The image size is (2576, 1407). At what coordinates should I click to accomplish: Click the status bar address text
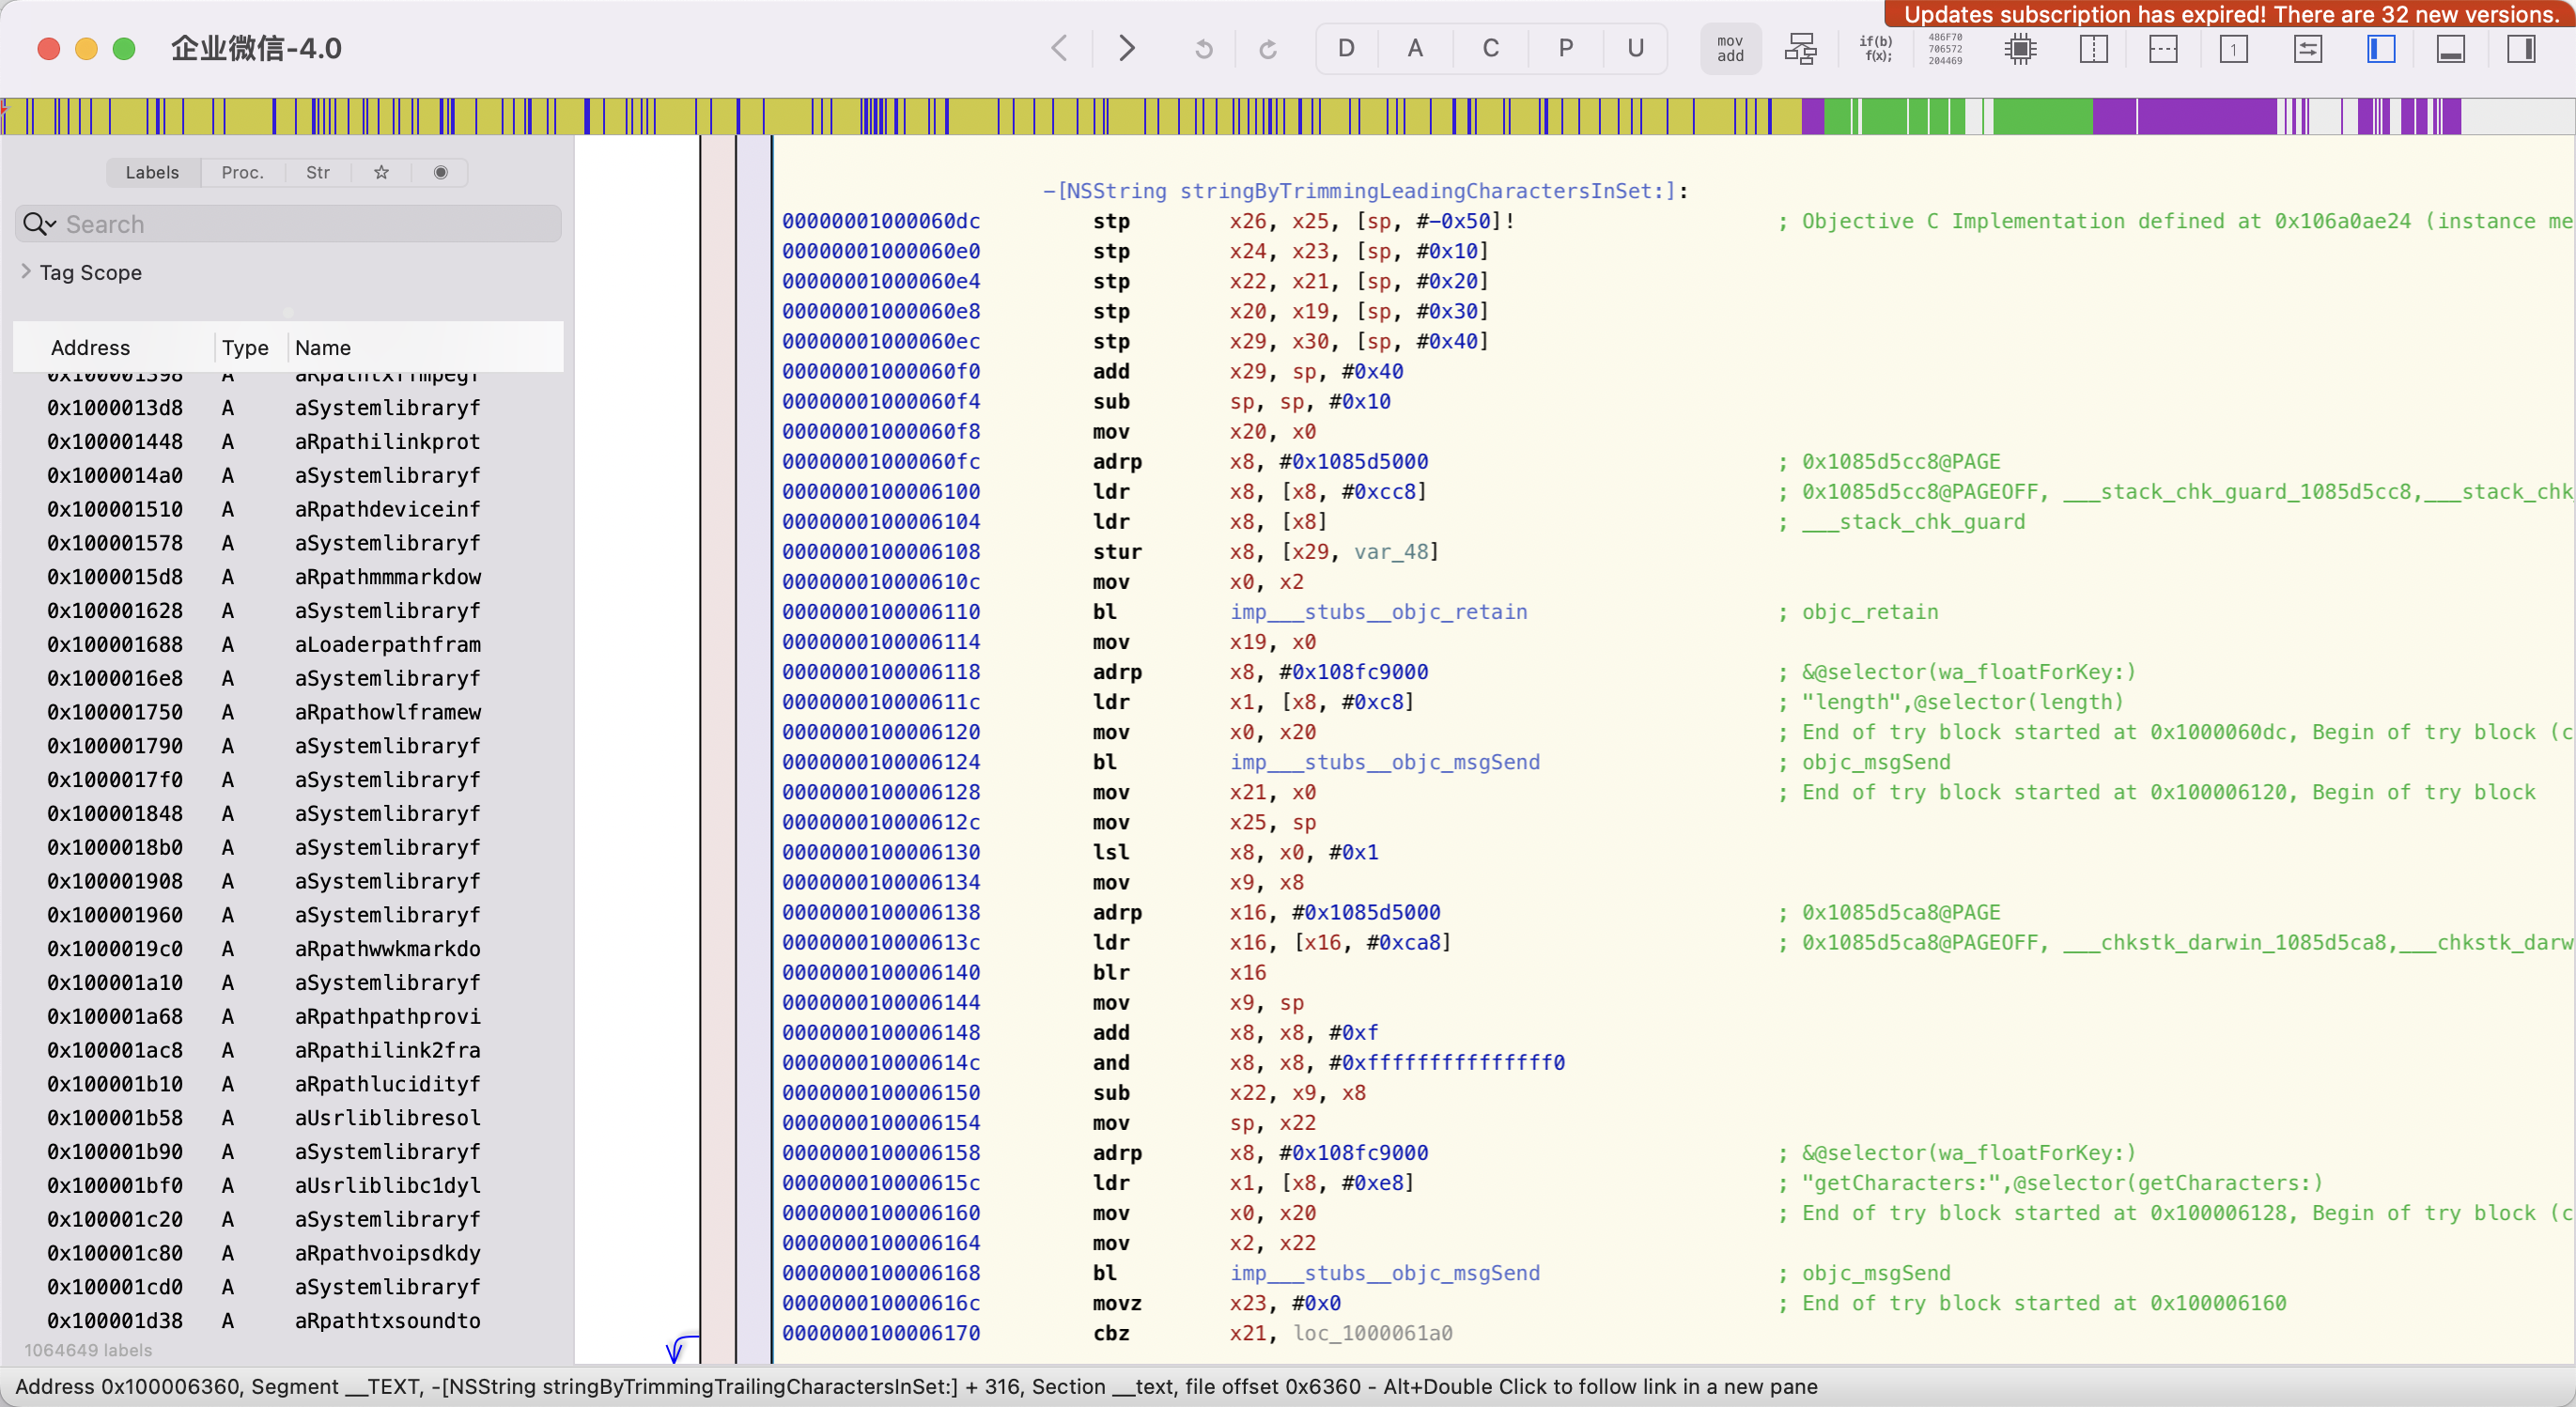click(915, 1386)
